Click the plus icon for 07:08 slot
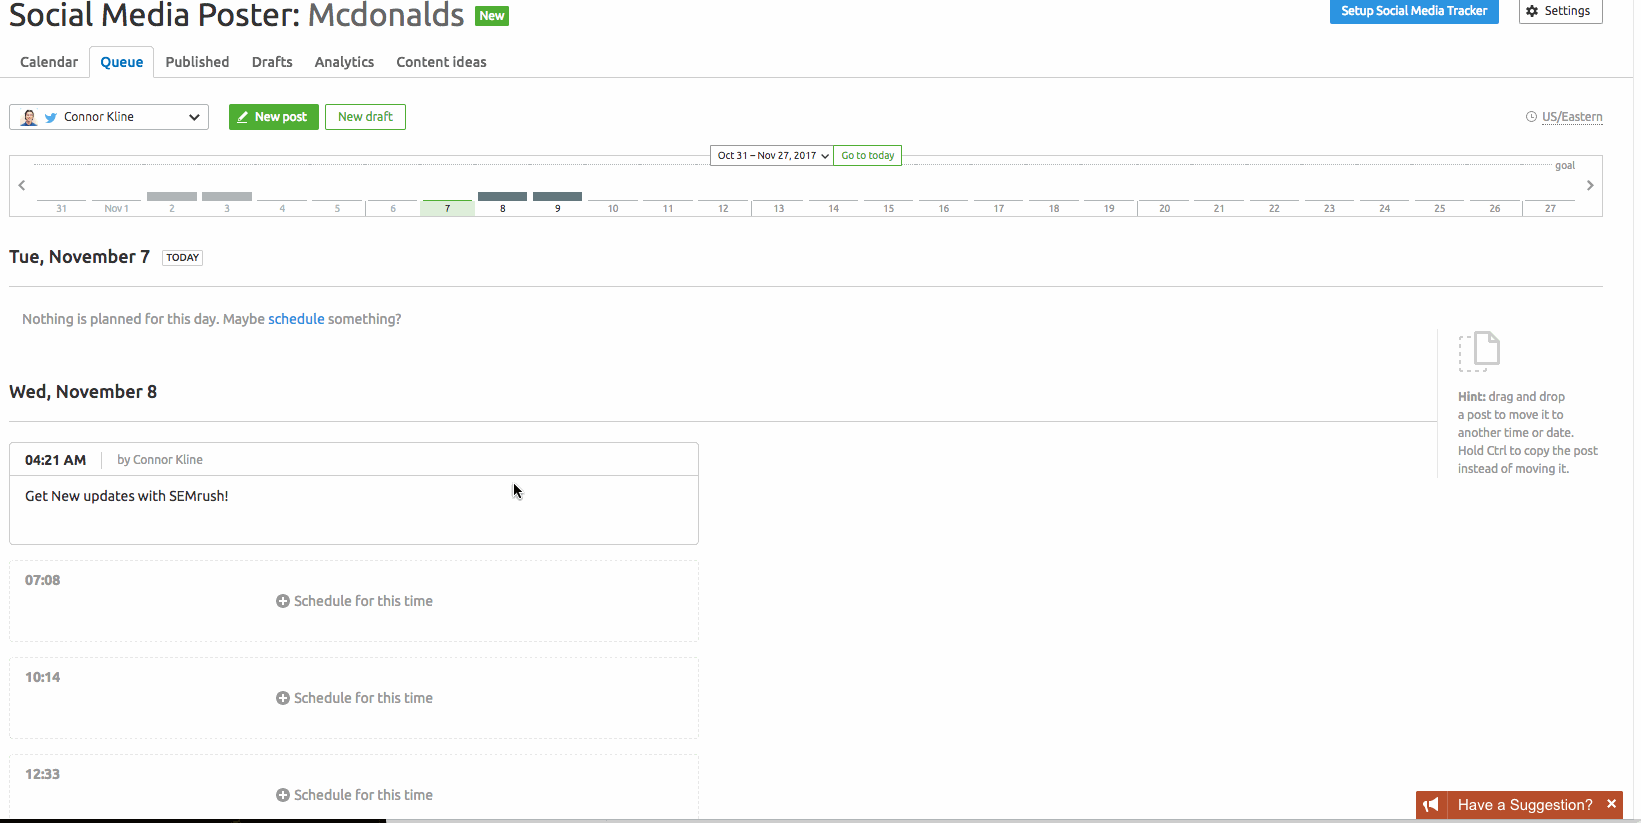 click(x=283, y=601)
